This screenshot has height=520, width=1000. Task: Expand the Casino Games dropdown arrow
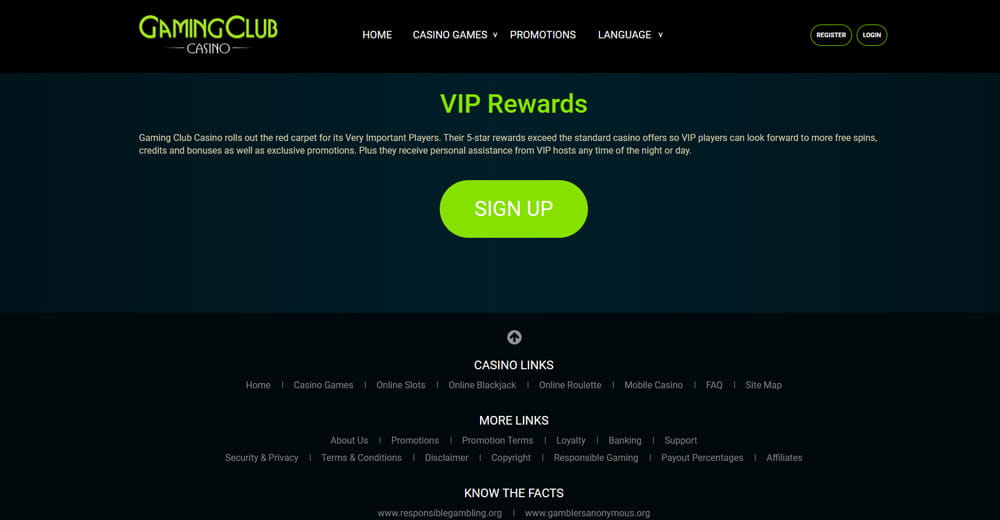coord(495,35)
